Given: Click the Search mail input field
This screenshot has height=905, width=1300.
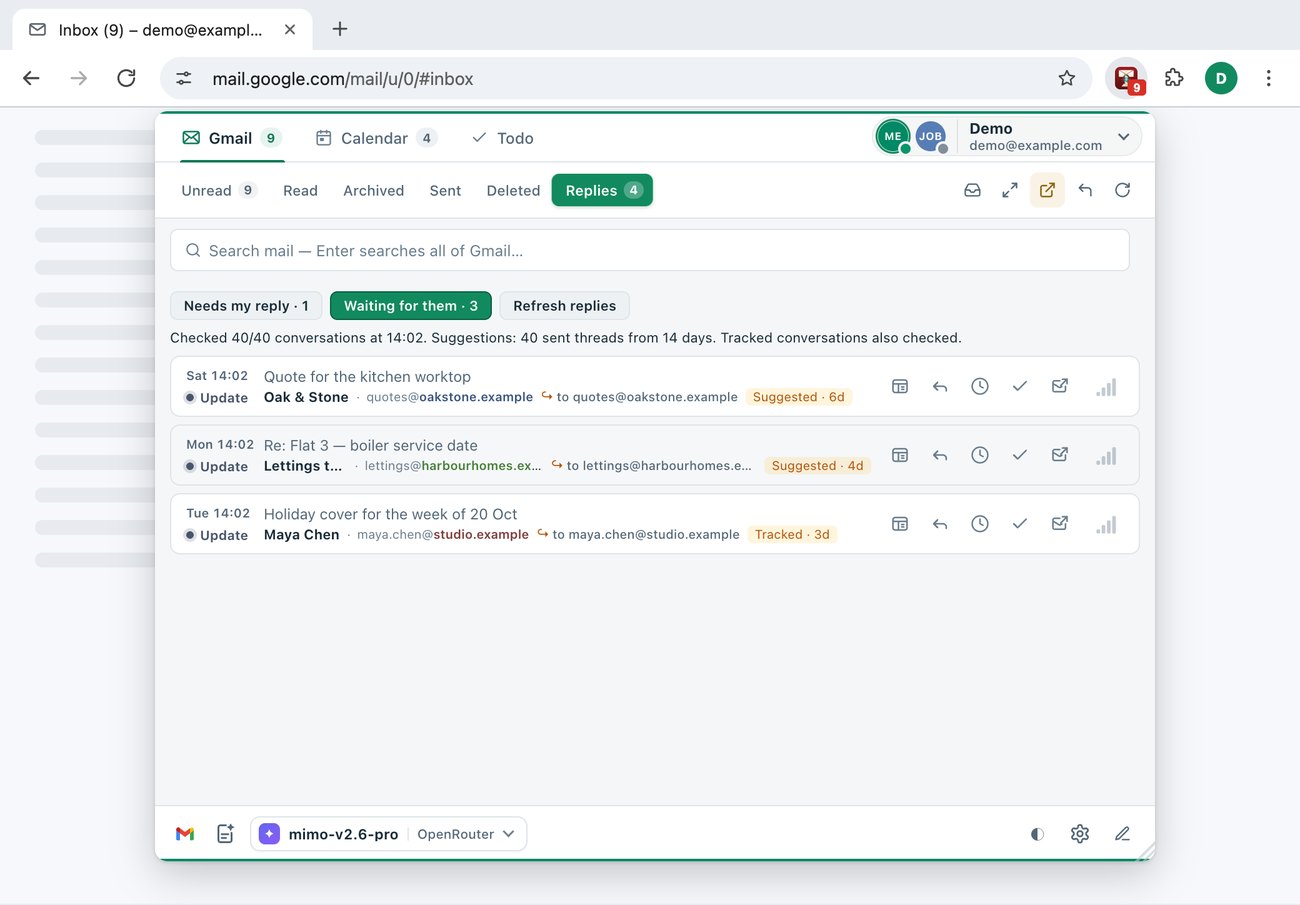Looking at the screenshot, I should coord(650,250).
